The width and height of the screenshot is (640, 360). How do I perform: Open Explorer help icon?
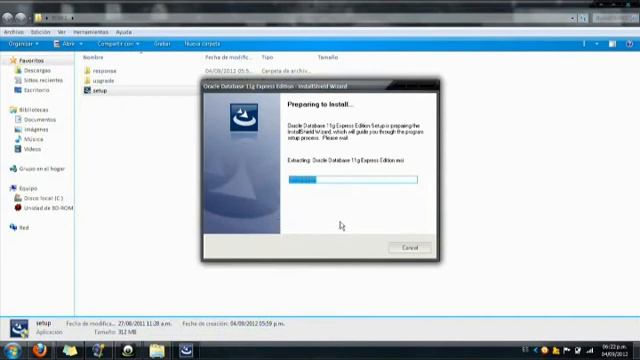629,44
